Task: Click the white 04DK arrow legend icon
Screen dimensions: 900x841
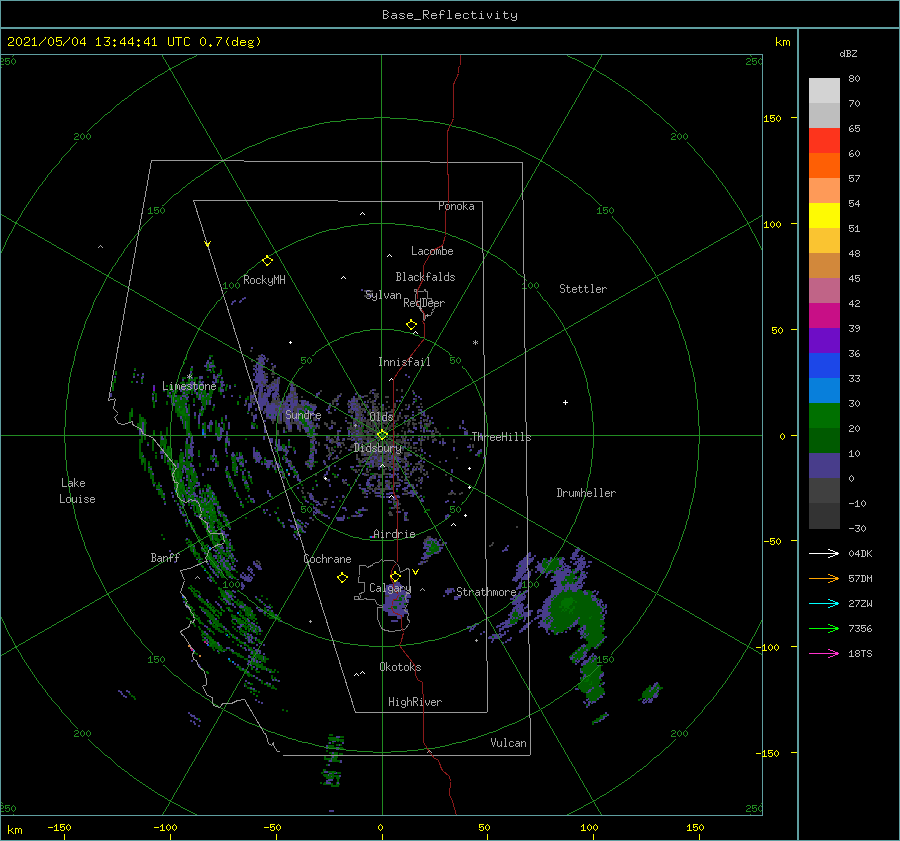Action: click(824, 553)
